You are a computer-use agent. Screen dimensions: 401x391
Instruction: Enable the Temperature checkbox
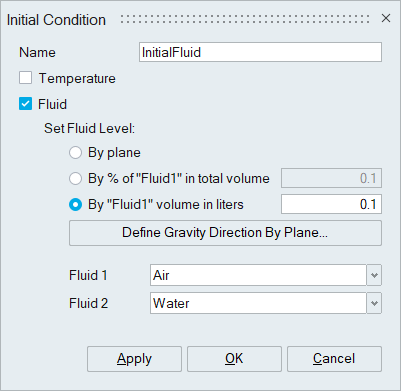click(x=26, y=78)
